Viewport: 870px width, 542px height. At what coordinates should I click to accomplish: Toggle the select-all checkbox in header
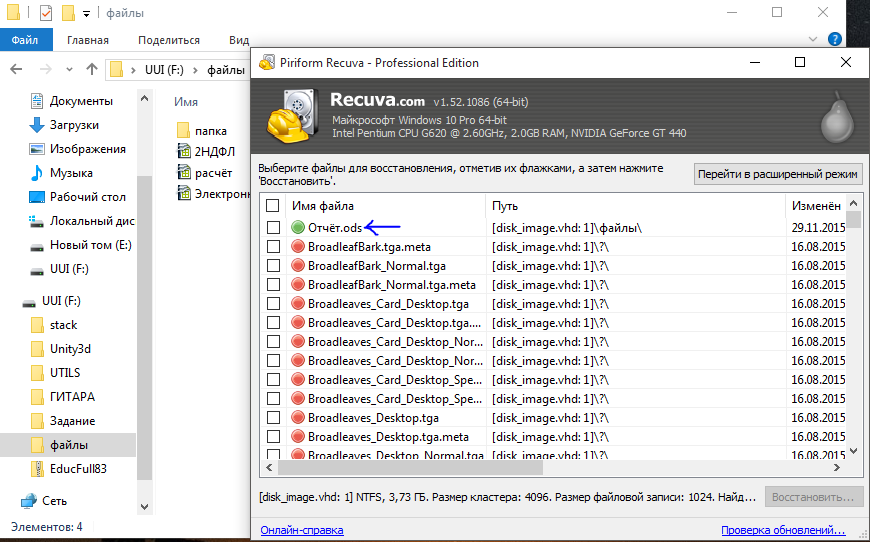click(273, 205)
